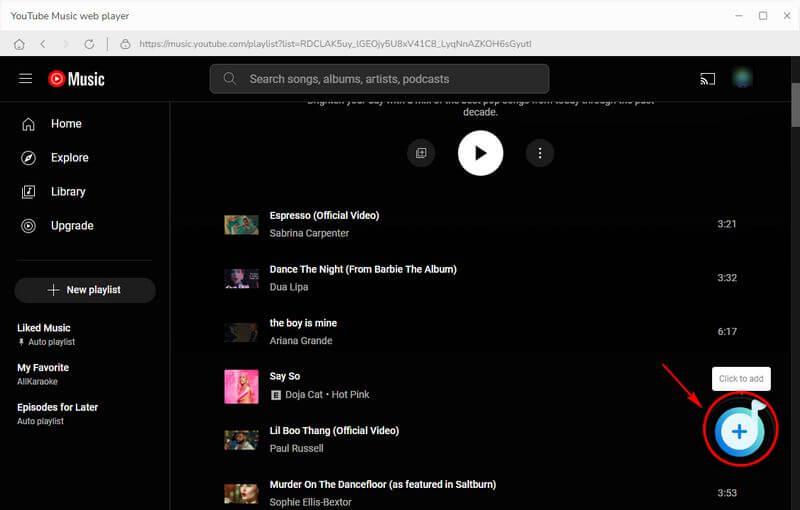
Task: Select Dance The Night (From Barbie The Album)
Action: [363, 269]
